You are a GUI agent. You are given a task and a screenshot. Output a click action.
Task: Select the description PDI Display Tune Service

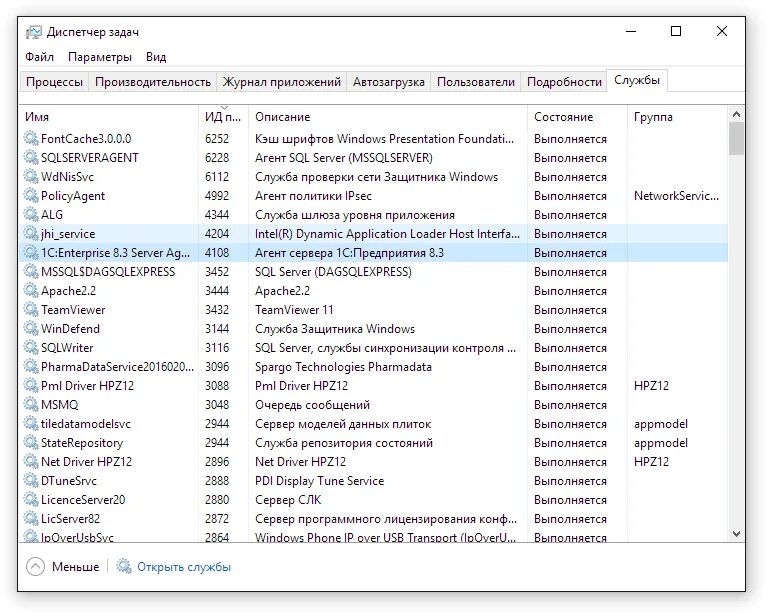(319, 481)
